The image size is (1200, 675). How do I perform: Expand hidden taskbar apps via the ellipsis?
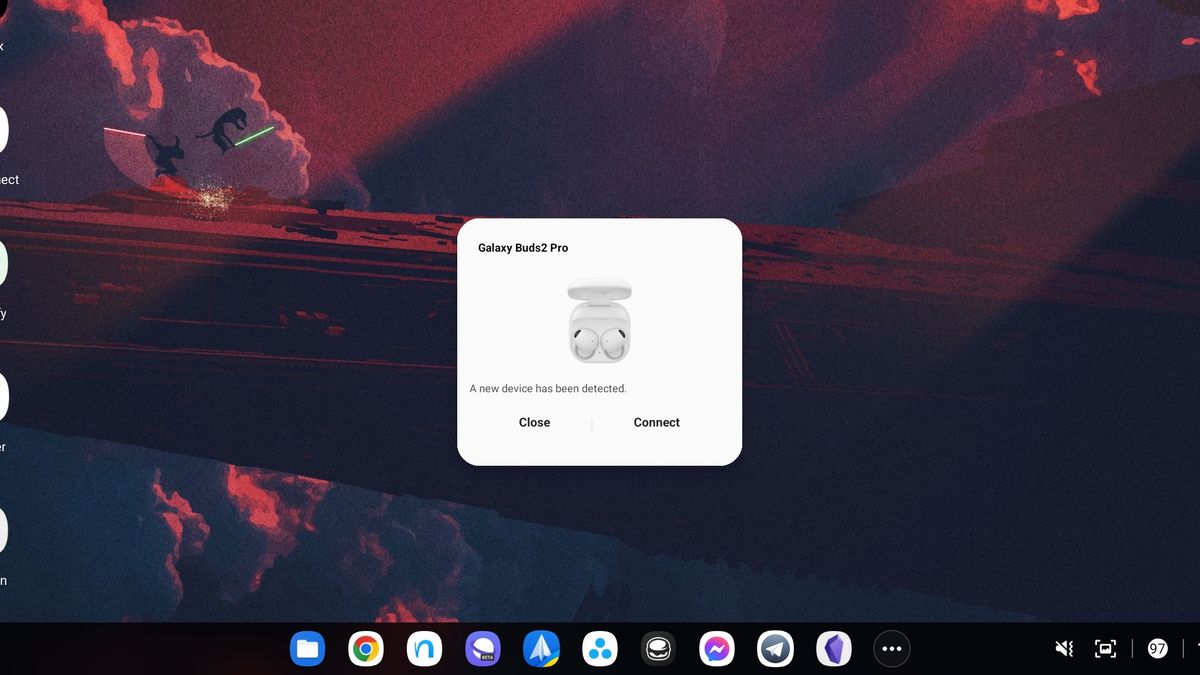(x=891, y=648)
